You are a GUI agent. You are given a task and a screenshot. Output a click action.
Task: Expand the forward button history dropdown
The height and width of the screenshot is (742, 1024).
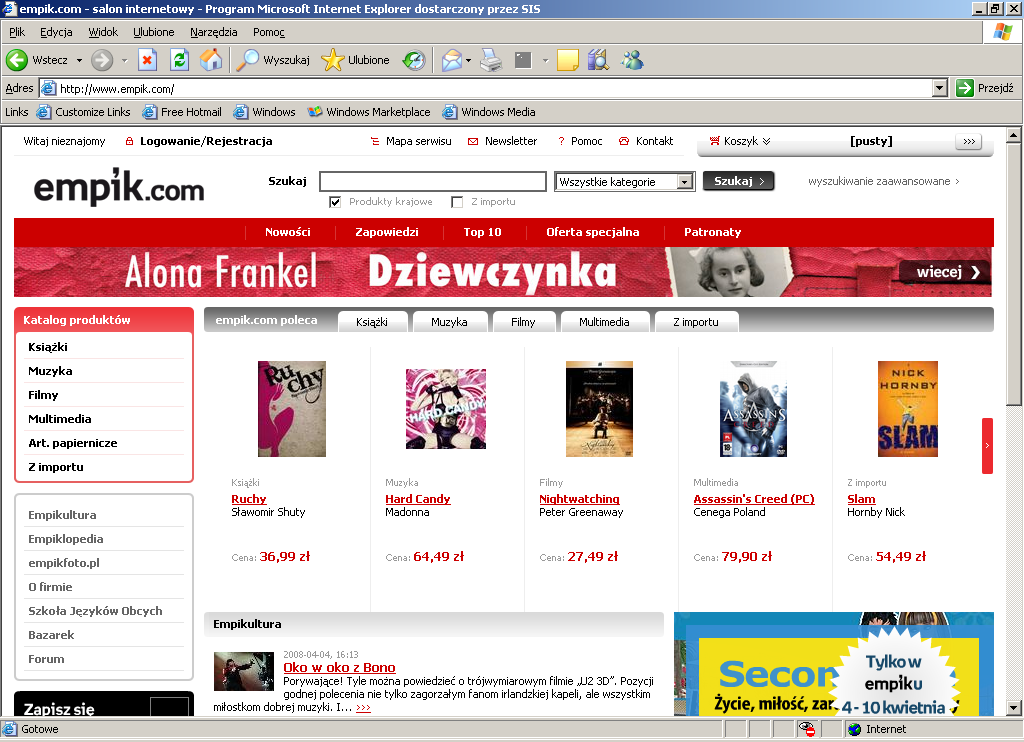point(124,60)
